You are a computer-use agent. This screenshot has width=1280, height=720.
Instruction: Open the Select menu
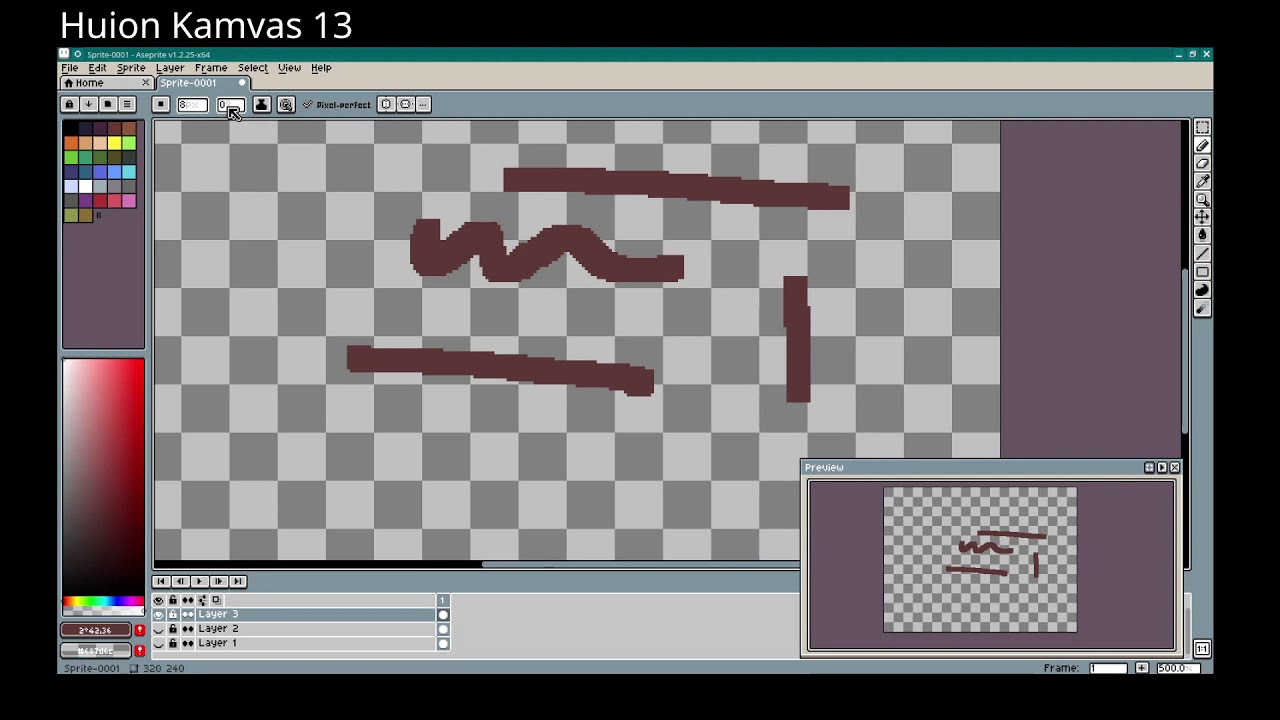(253, 68)
